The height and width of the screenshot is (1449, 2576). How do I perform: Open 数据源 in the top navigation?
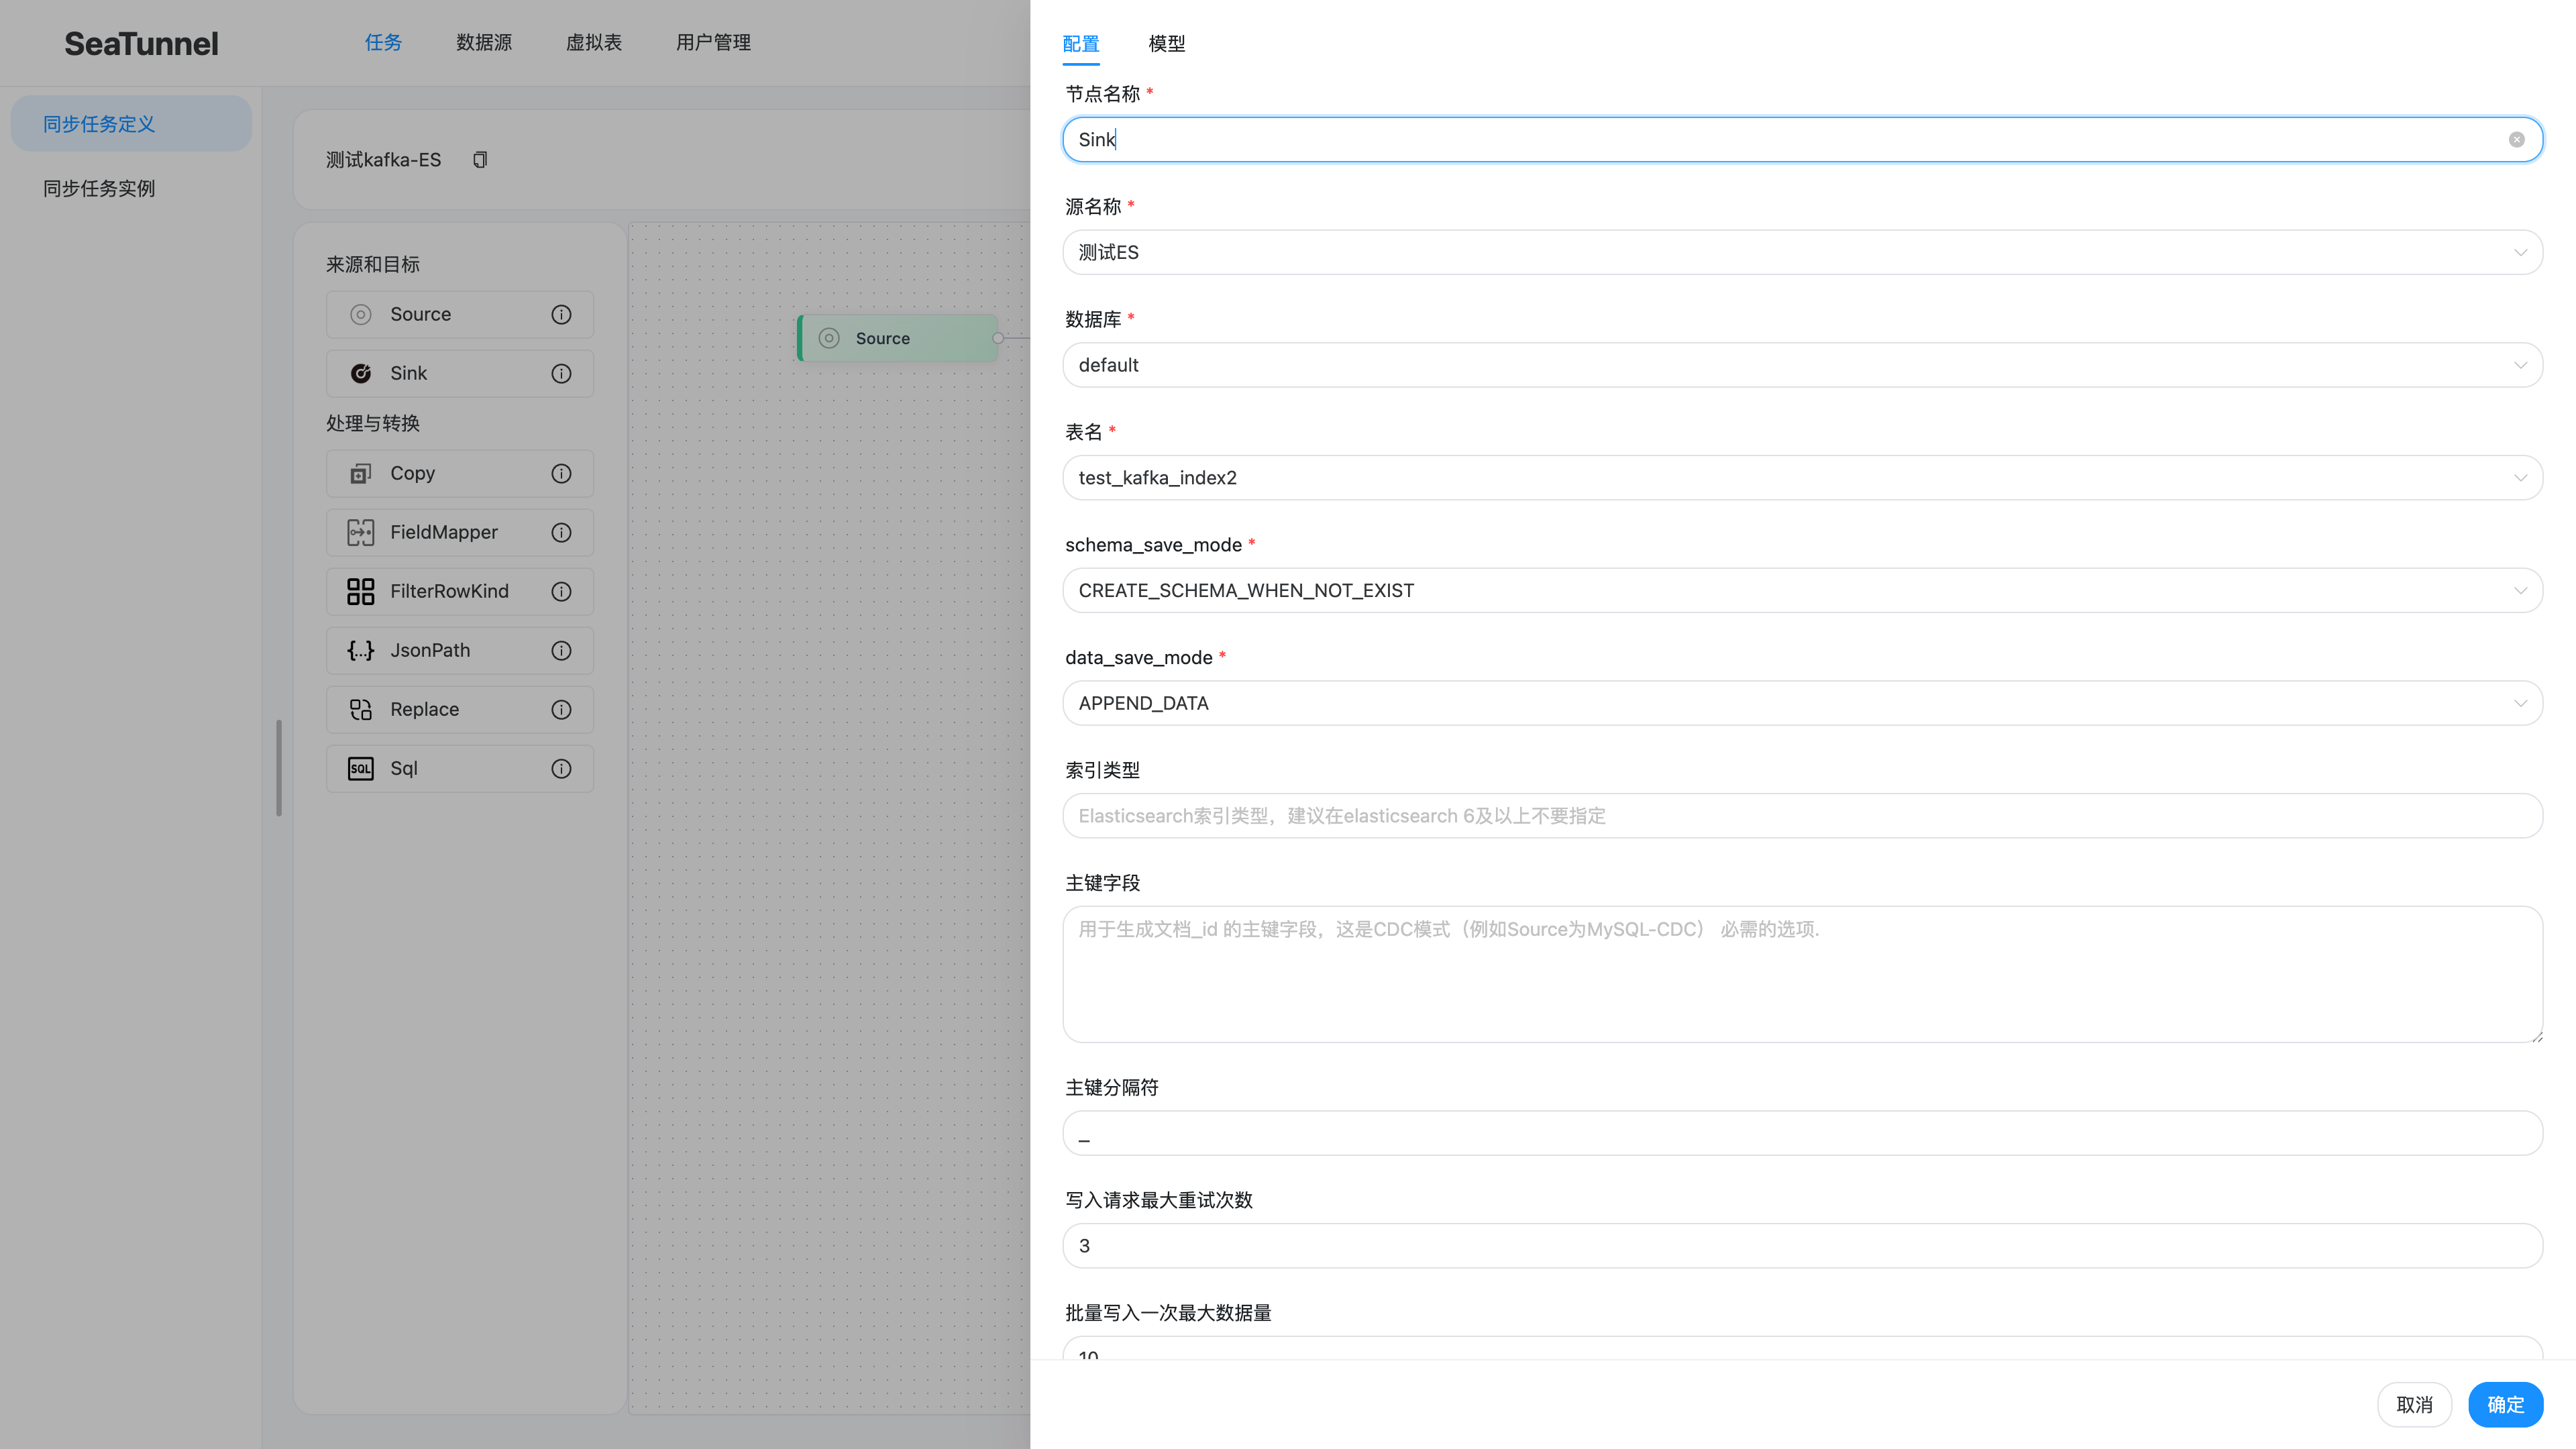484,42
